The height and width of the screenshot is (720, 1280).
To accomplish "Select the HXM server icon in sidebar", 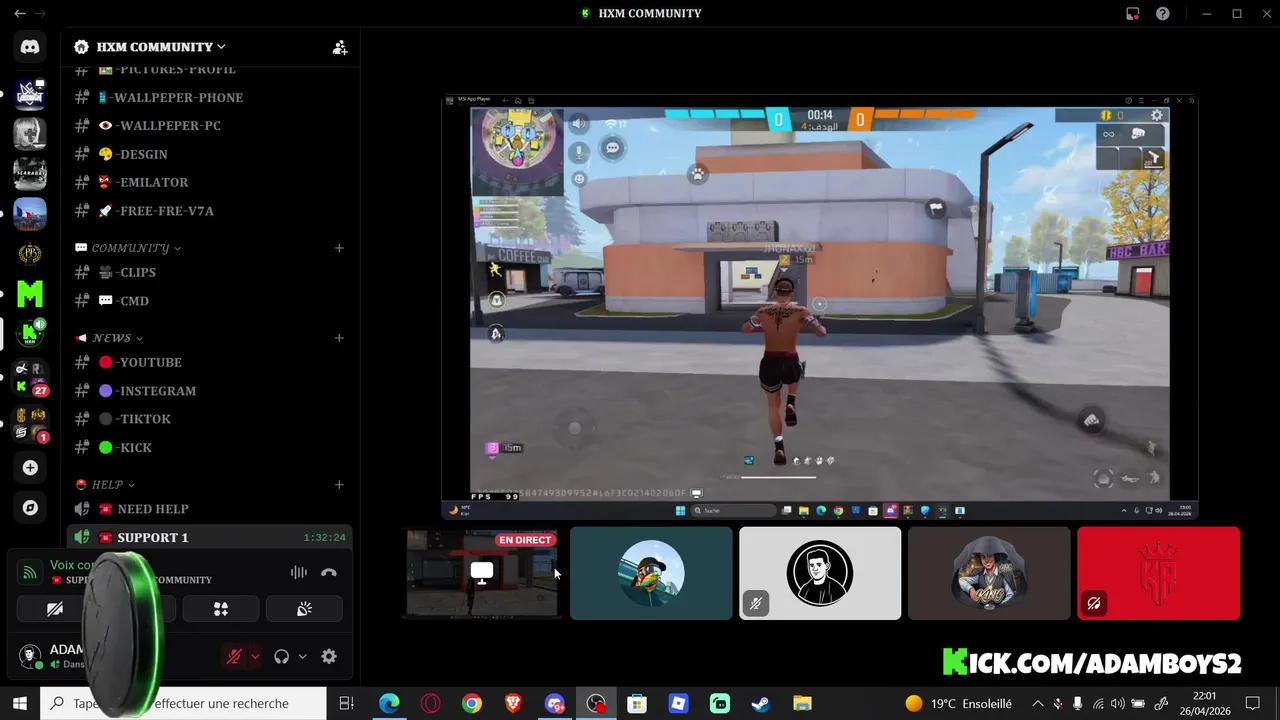I will tap(30, 334).
